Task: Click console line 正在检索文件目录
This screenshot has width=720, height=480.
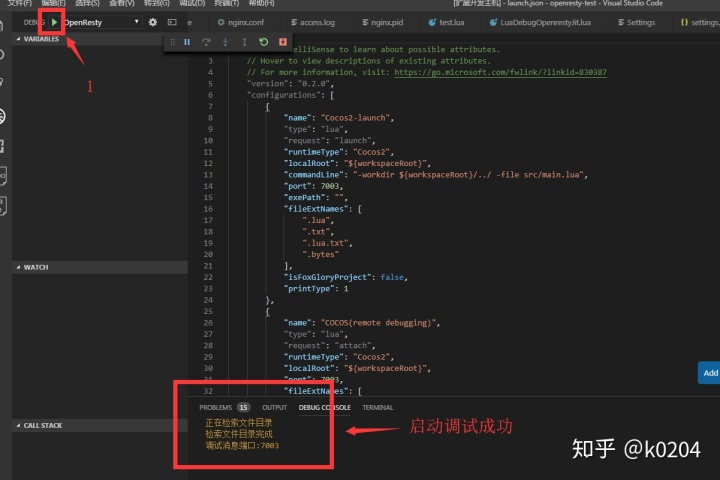Action: coord(239,423)
